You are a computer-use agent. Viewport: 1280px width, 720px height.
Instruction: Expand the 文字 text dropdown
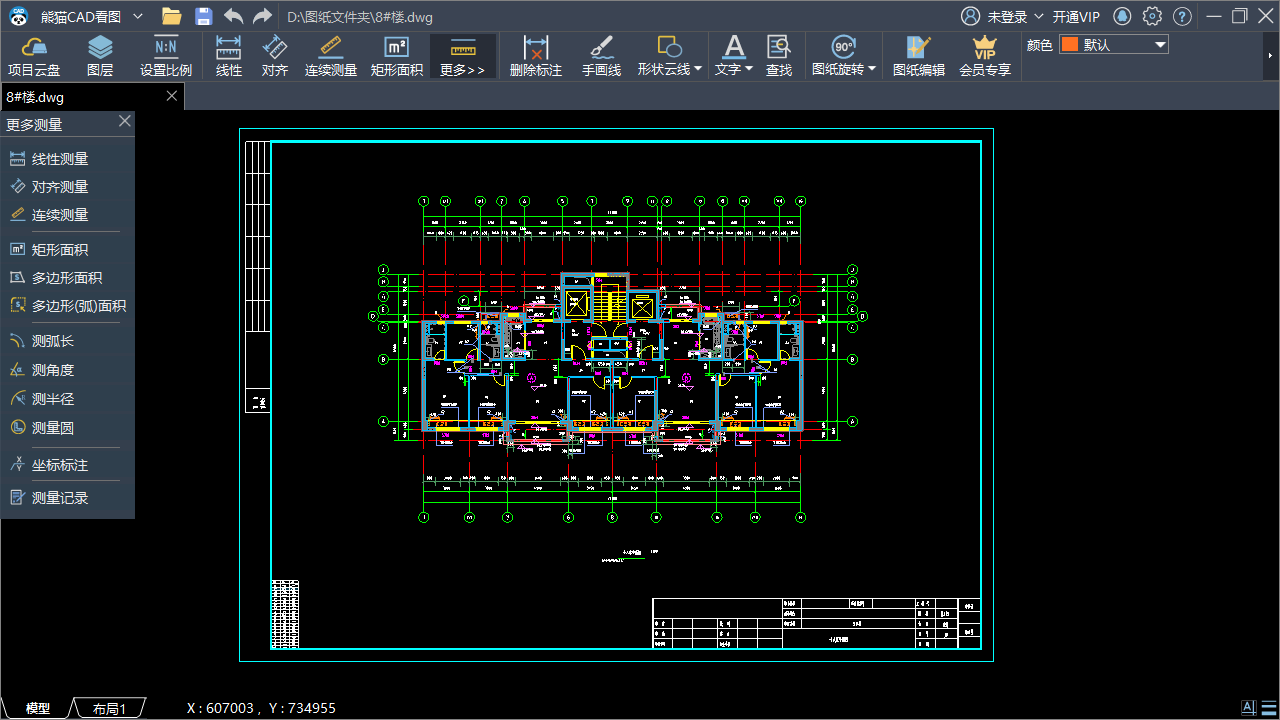[x=748, y=69]
